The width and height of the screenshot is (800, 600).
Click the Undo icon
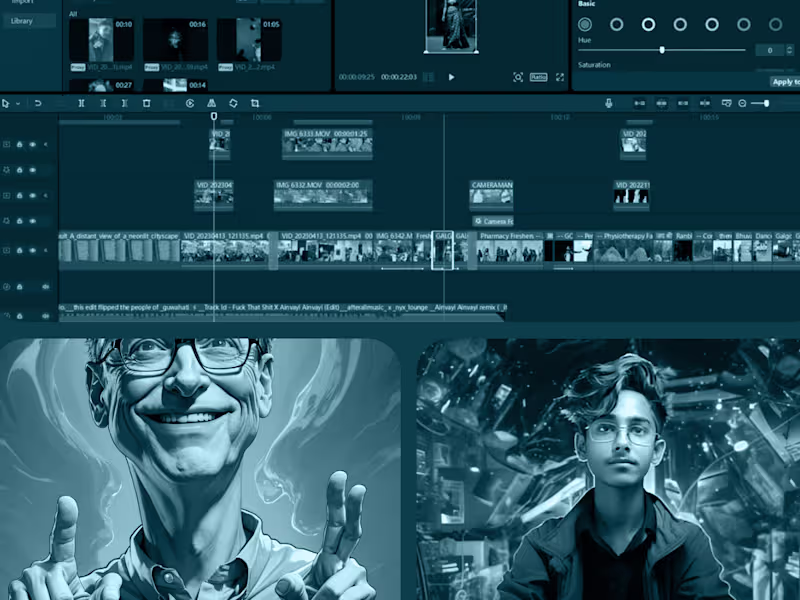38,103
